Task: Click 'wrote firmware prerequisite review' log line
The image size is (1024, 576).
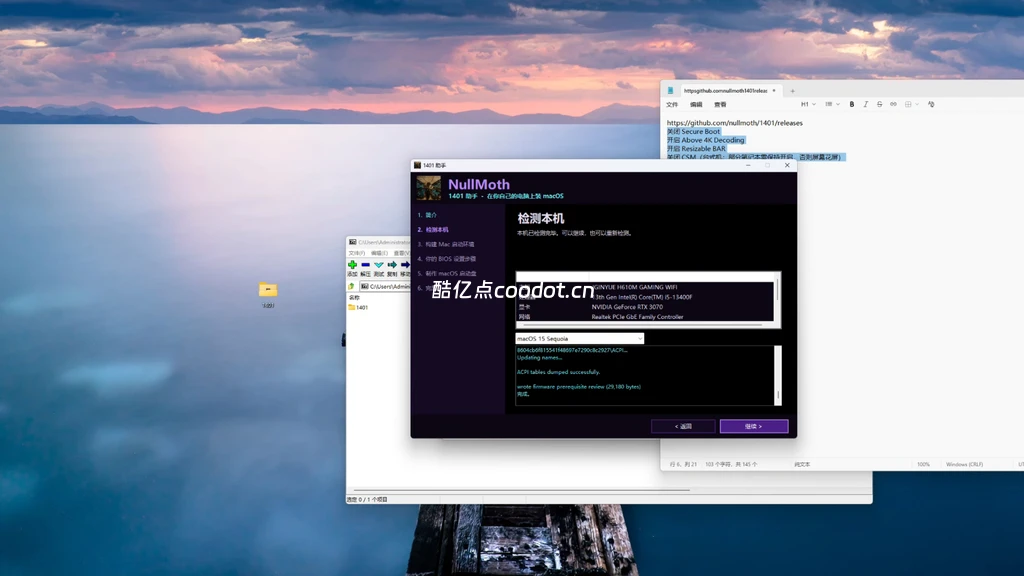Action: [579, 387]
